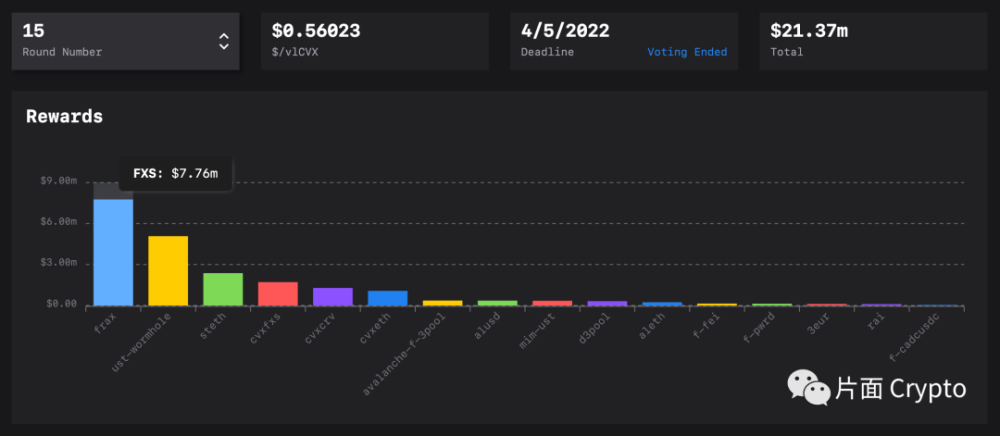1000x436 pixels.
Task: Click the $6.00m y-axis label
Action: (58, 222)
